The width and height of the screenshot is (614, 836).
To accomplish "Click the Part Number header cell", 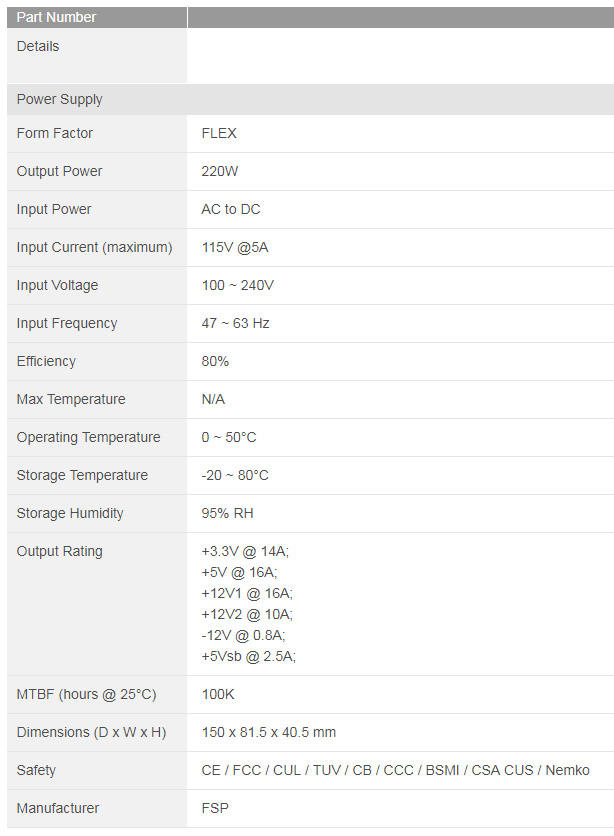I will tap(57, 17).
